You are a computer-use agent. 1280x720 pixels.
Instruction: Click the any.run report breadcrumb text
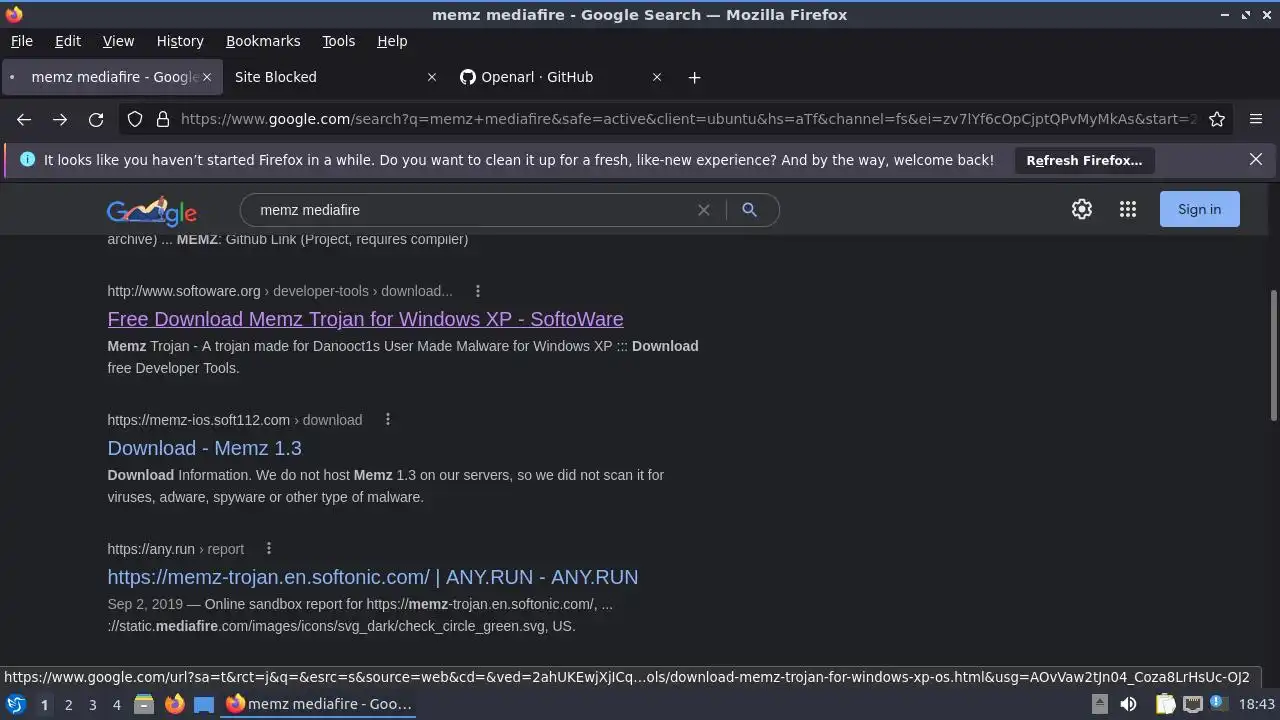point(176,549)
